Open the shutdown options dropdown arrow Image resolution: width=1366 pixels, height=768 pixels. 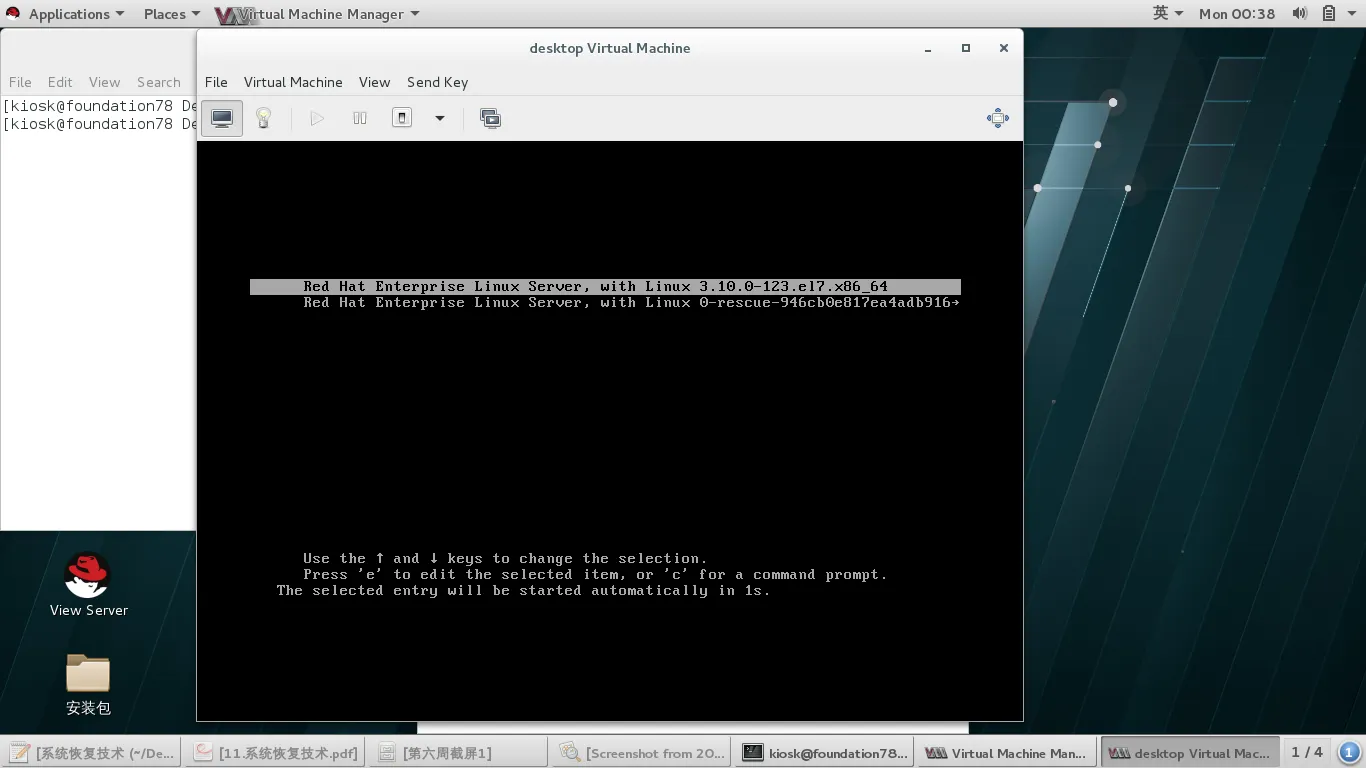(x=439, y=118)
